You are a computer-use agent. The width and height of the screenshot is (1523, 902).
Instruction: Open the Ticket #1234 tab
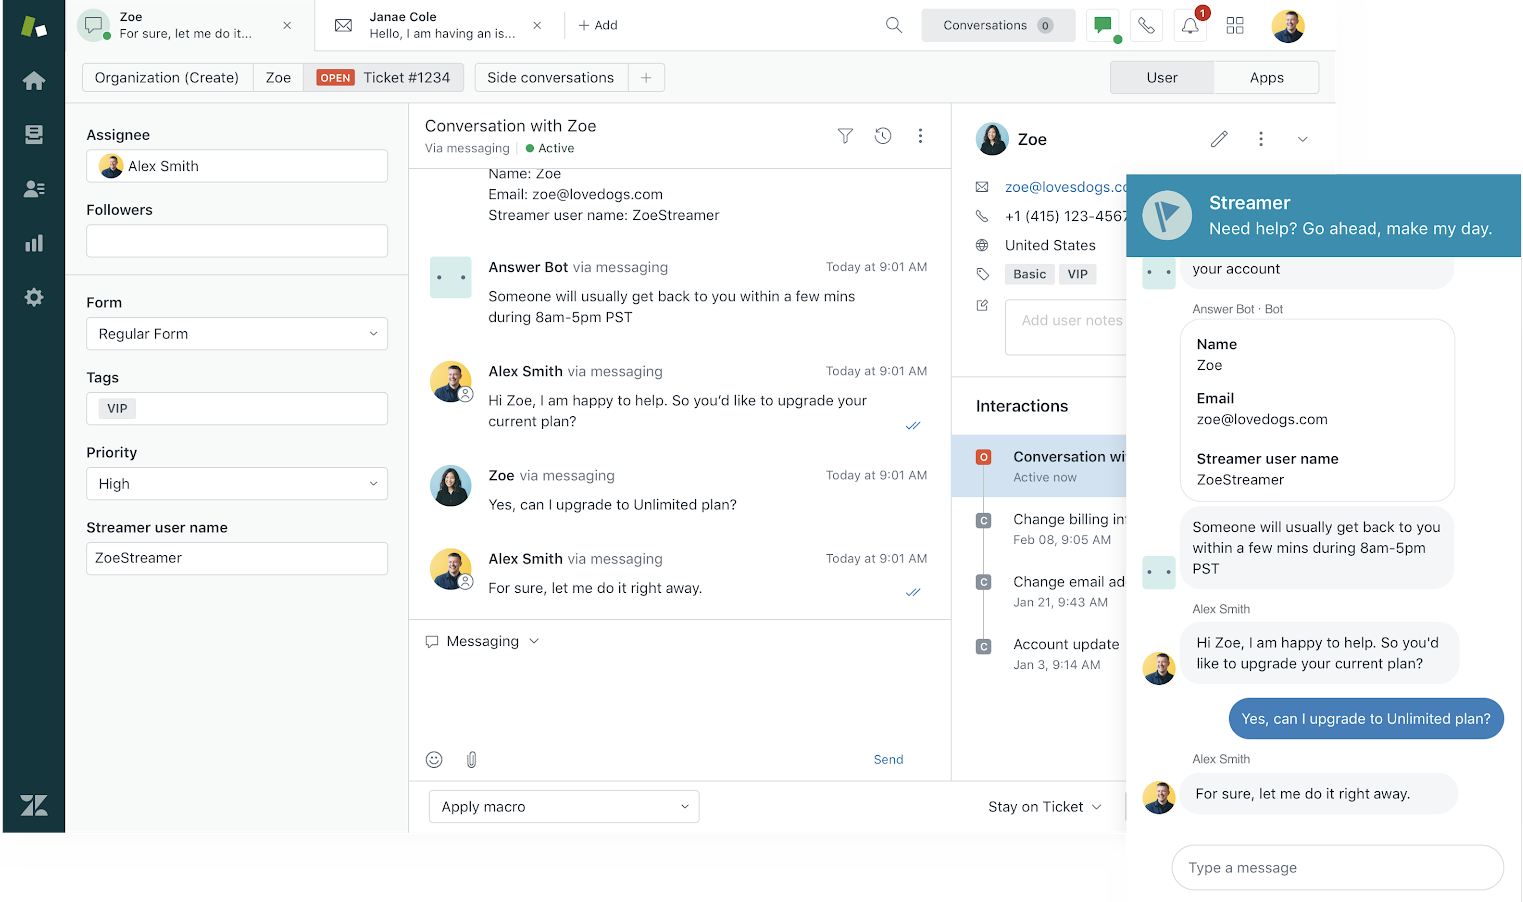pyautogui.click(x=384, y=78)
